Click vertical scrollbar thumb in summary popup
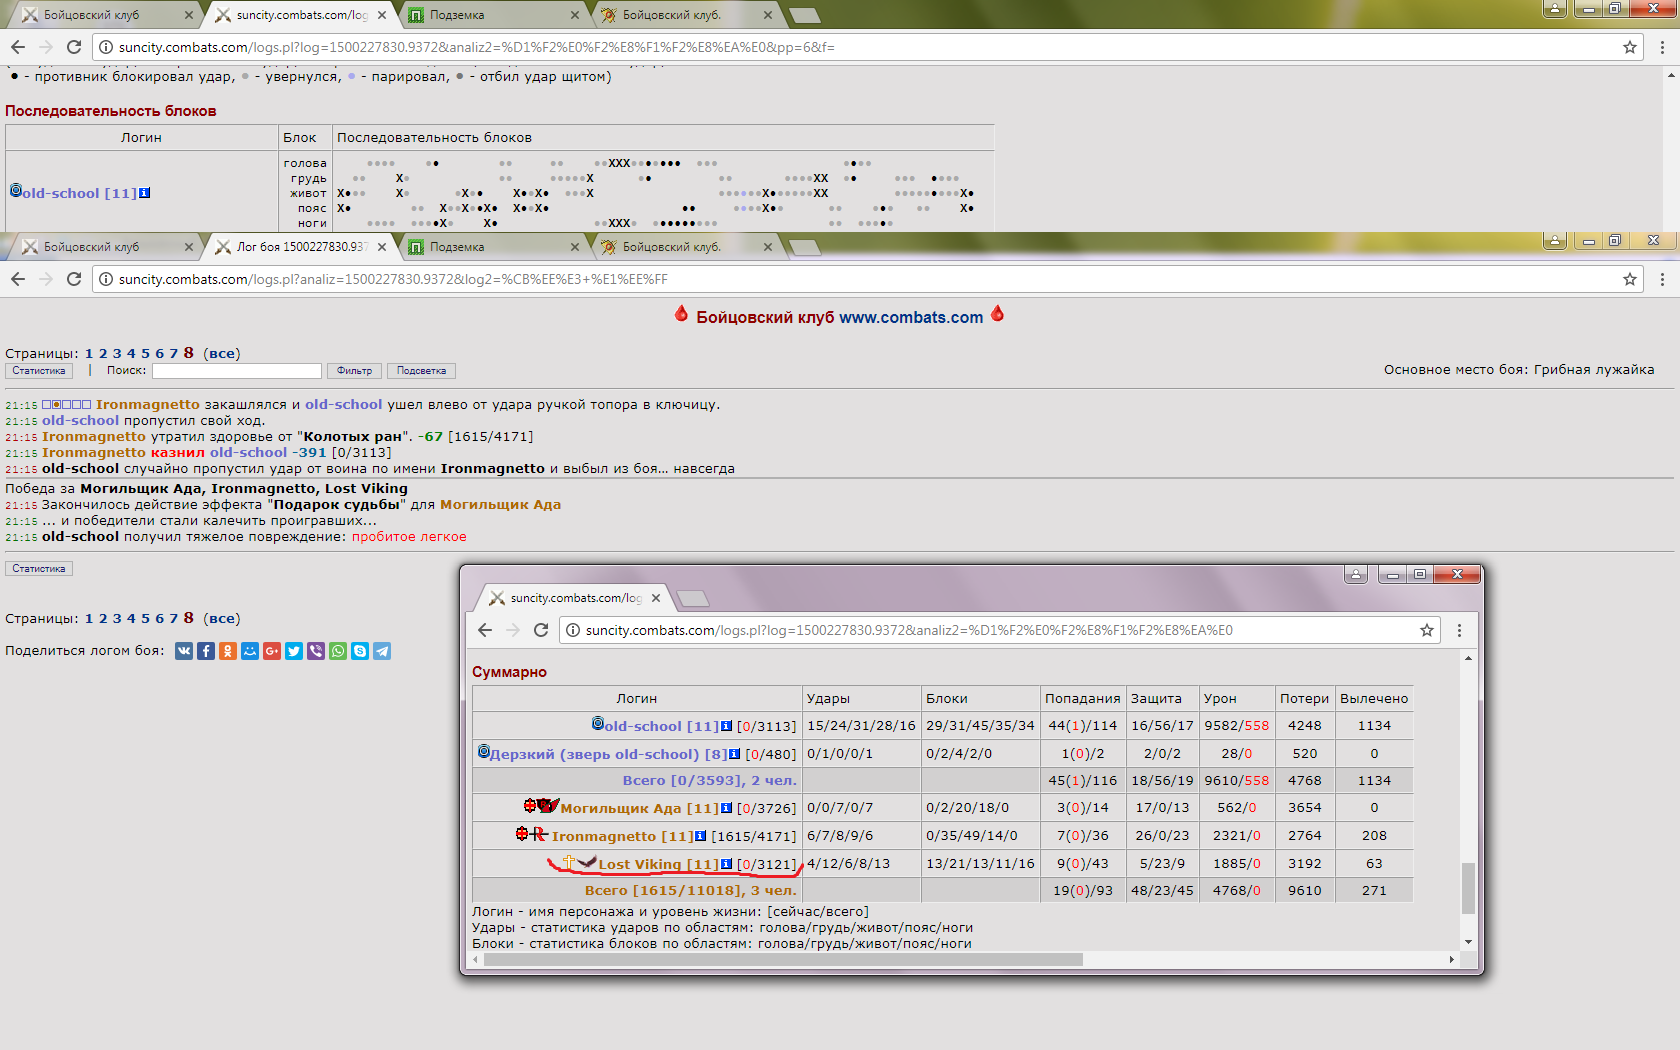 (1468, 888)
